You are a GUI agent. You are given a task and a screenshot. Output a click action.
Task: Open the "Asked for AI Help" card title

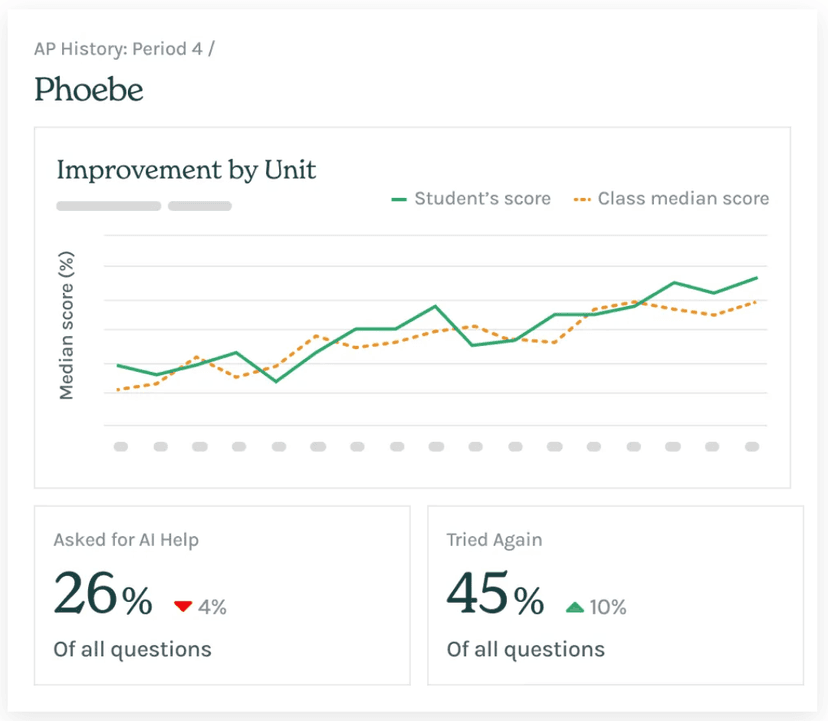[x=126, y=540]
